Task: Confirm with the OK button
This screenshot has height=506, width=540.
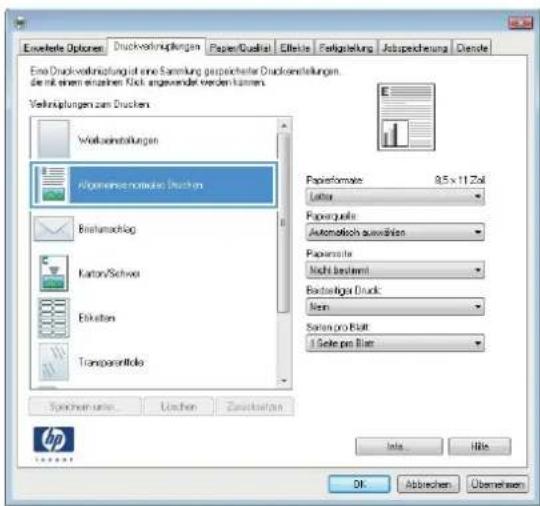Action: [359, 484]
